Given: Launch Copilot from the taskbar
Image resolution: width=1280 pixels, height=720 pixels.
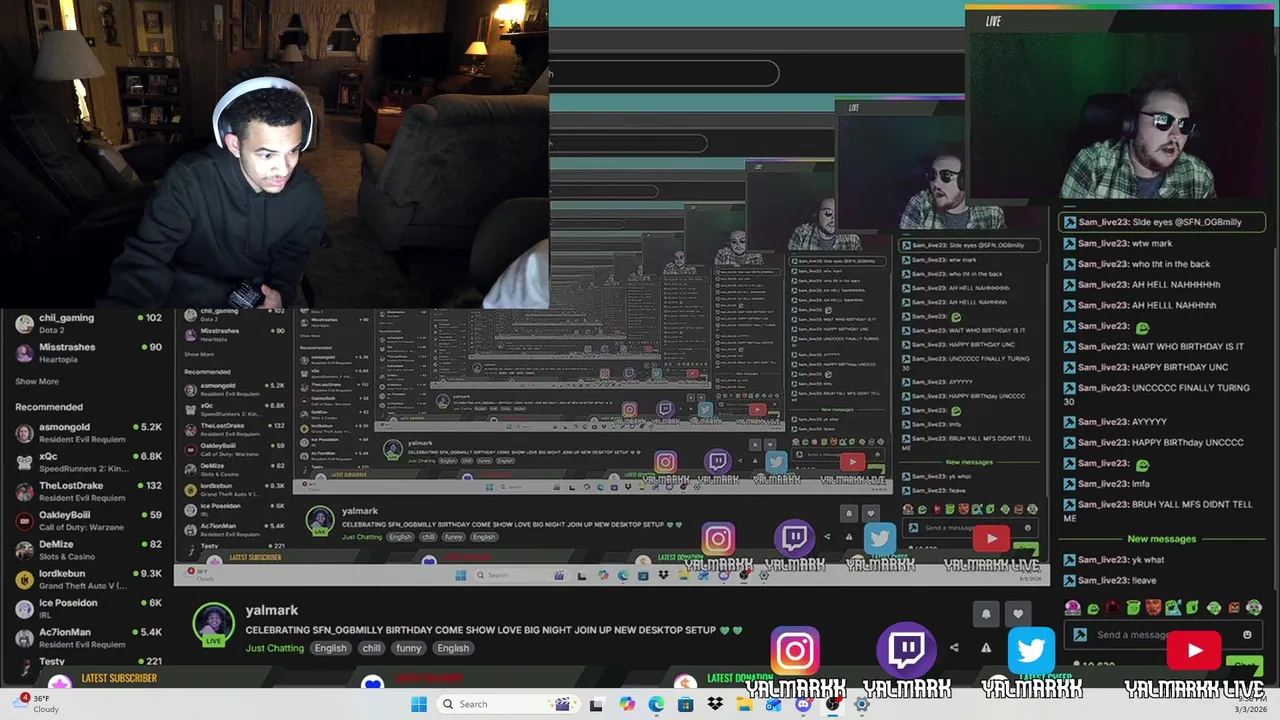Looking at the screenshot, I should coord(626,704).
